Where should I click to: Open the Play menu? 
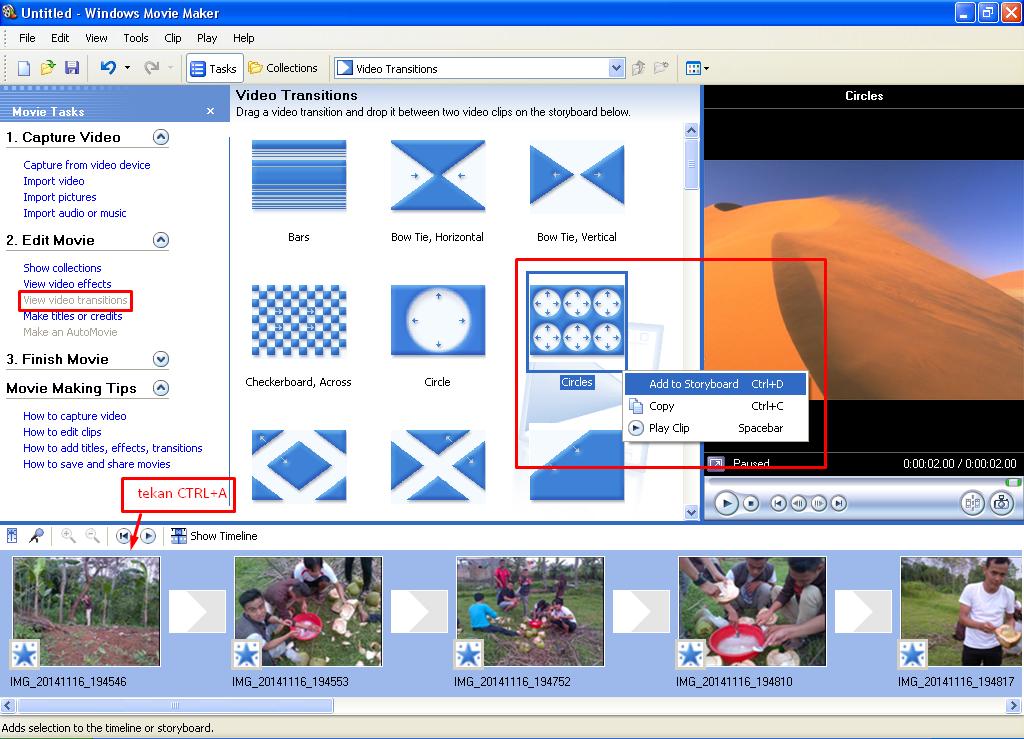click(207, 38)
